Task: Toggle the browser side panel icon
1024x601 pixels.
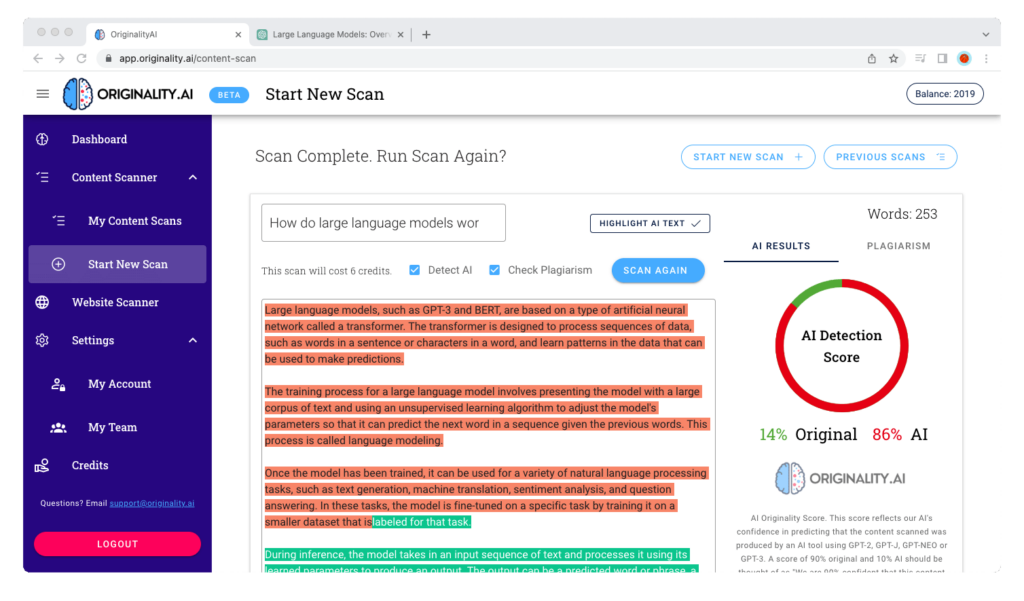Action: coord(942,58)
